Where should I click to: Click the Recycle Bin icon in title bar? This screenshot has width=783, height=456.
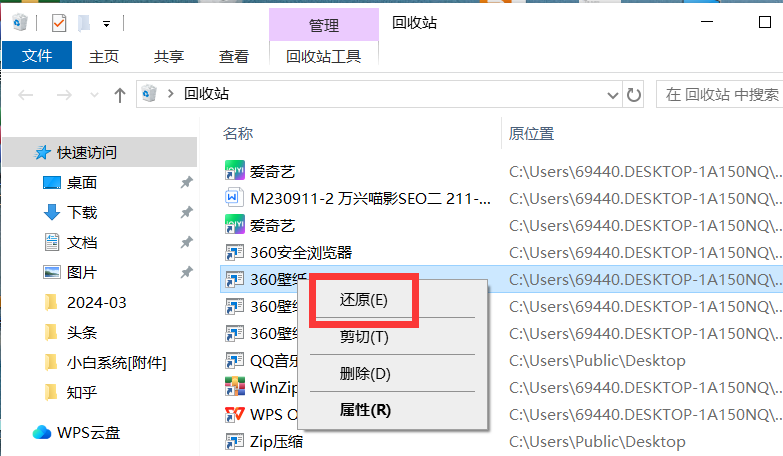20,22
